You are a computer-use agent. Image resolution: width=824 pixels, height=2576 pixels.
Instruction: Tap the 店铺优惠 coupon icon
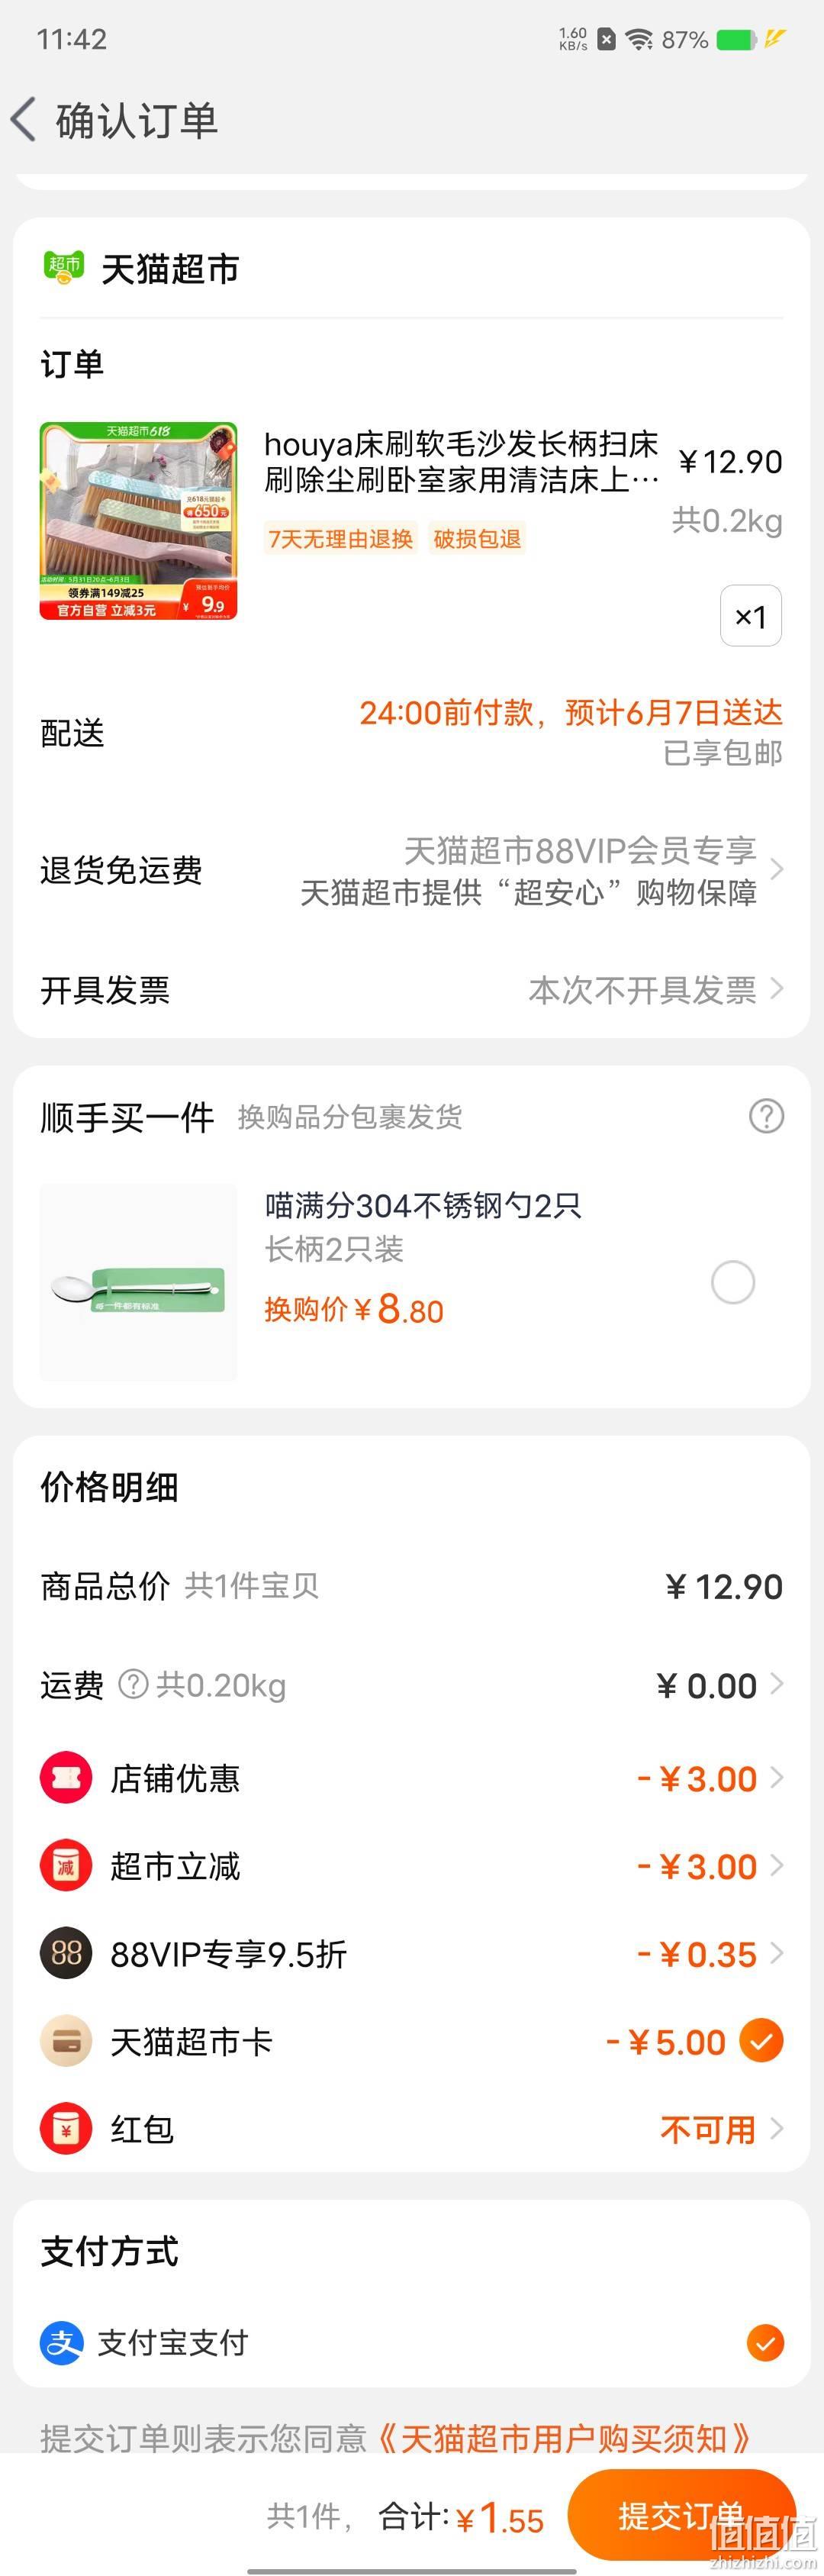pos(66,1778)
